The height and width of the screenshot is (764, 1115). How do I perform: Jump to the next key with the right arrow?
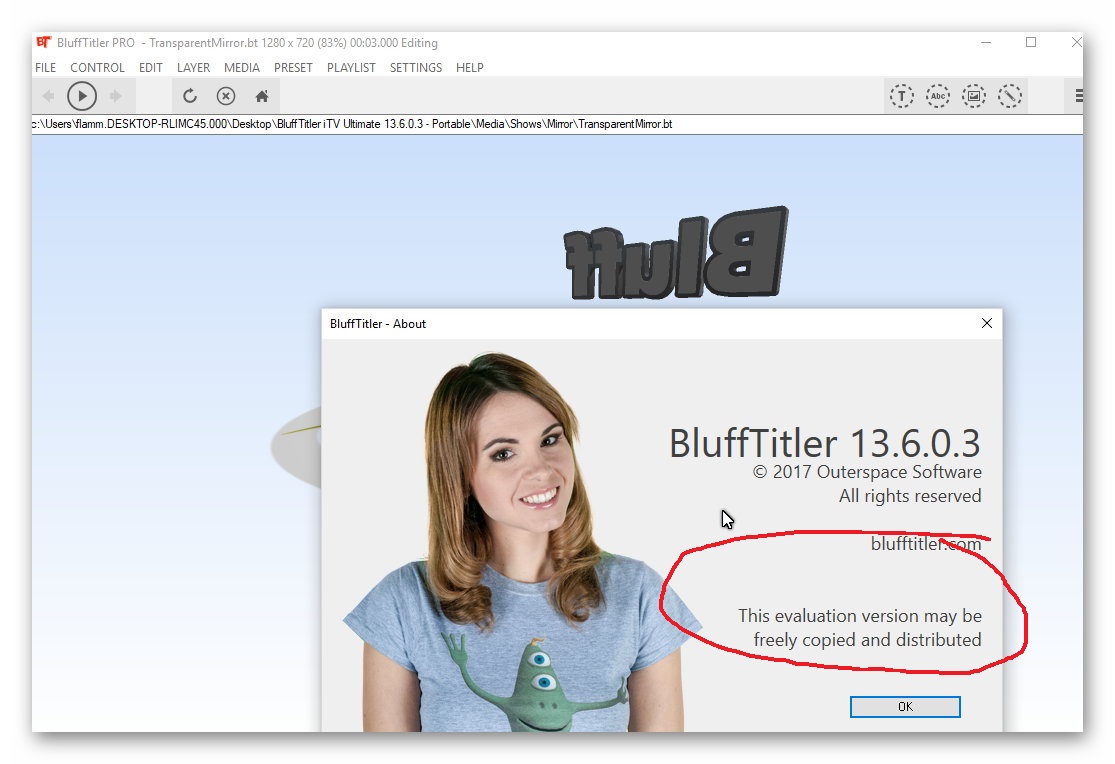(x=115, y=96)
